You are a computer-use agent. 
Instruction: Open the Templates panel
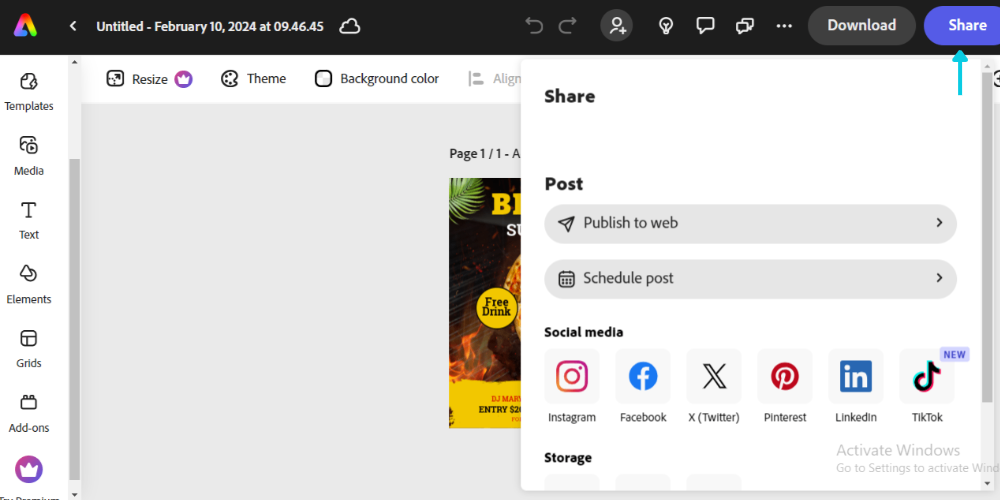tap(29, 92)
